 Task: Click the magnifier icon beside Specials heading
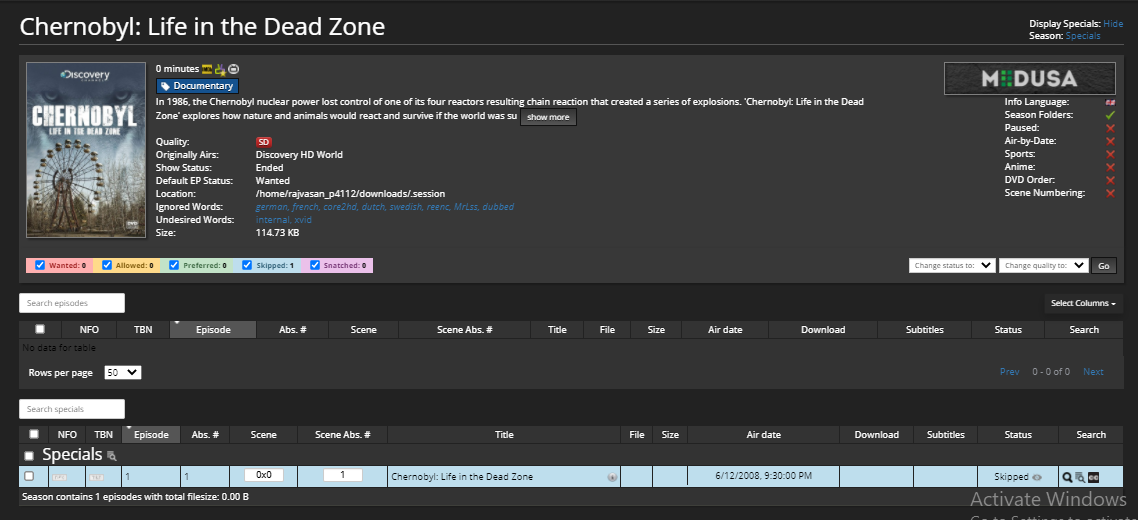(x=112, y=456)
